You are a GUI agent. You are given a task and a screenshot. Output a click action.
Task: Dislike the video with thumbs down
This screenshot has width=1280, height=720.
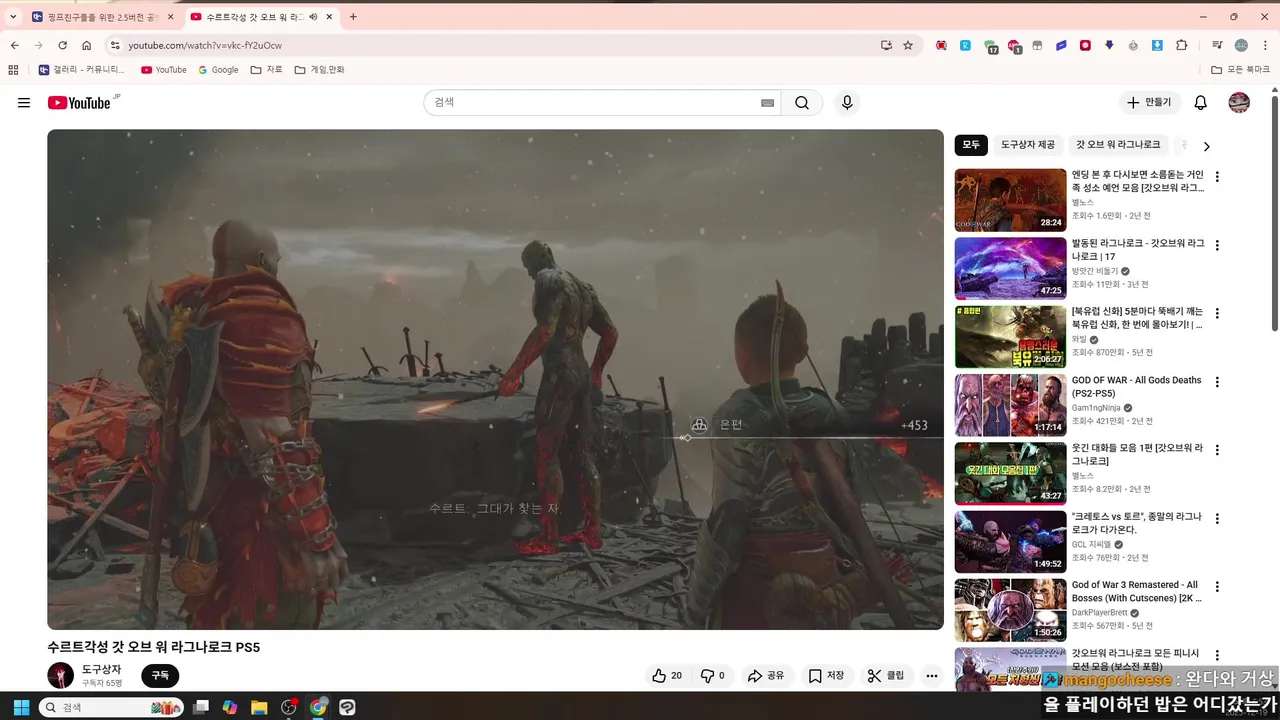[712, 676]
